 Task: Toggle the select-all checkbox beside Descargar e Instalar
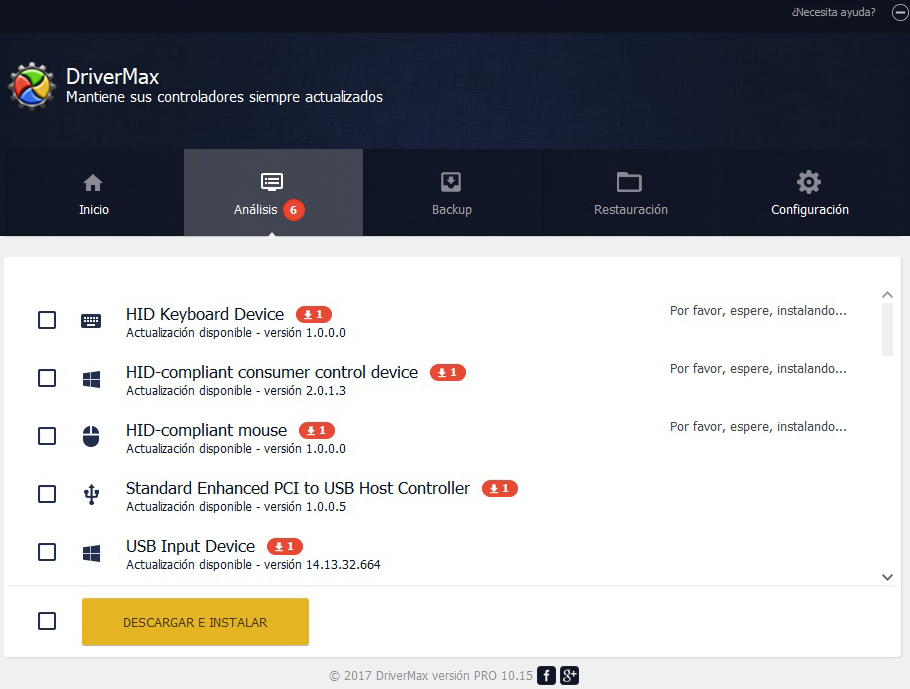(x=47, y=621)
